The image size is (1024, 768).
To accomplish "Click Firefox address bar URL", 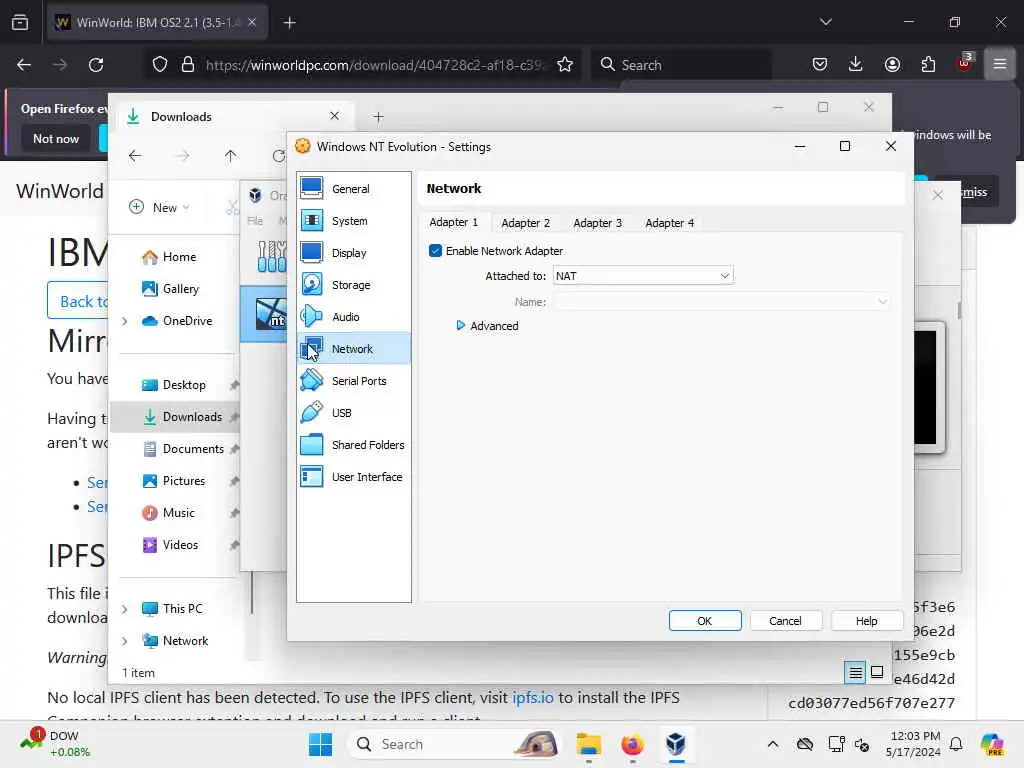I will (x=374, y=65).
